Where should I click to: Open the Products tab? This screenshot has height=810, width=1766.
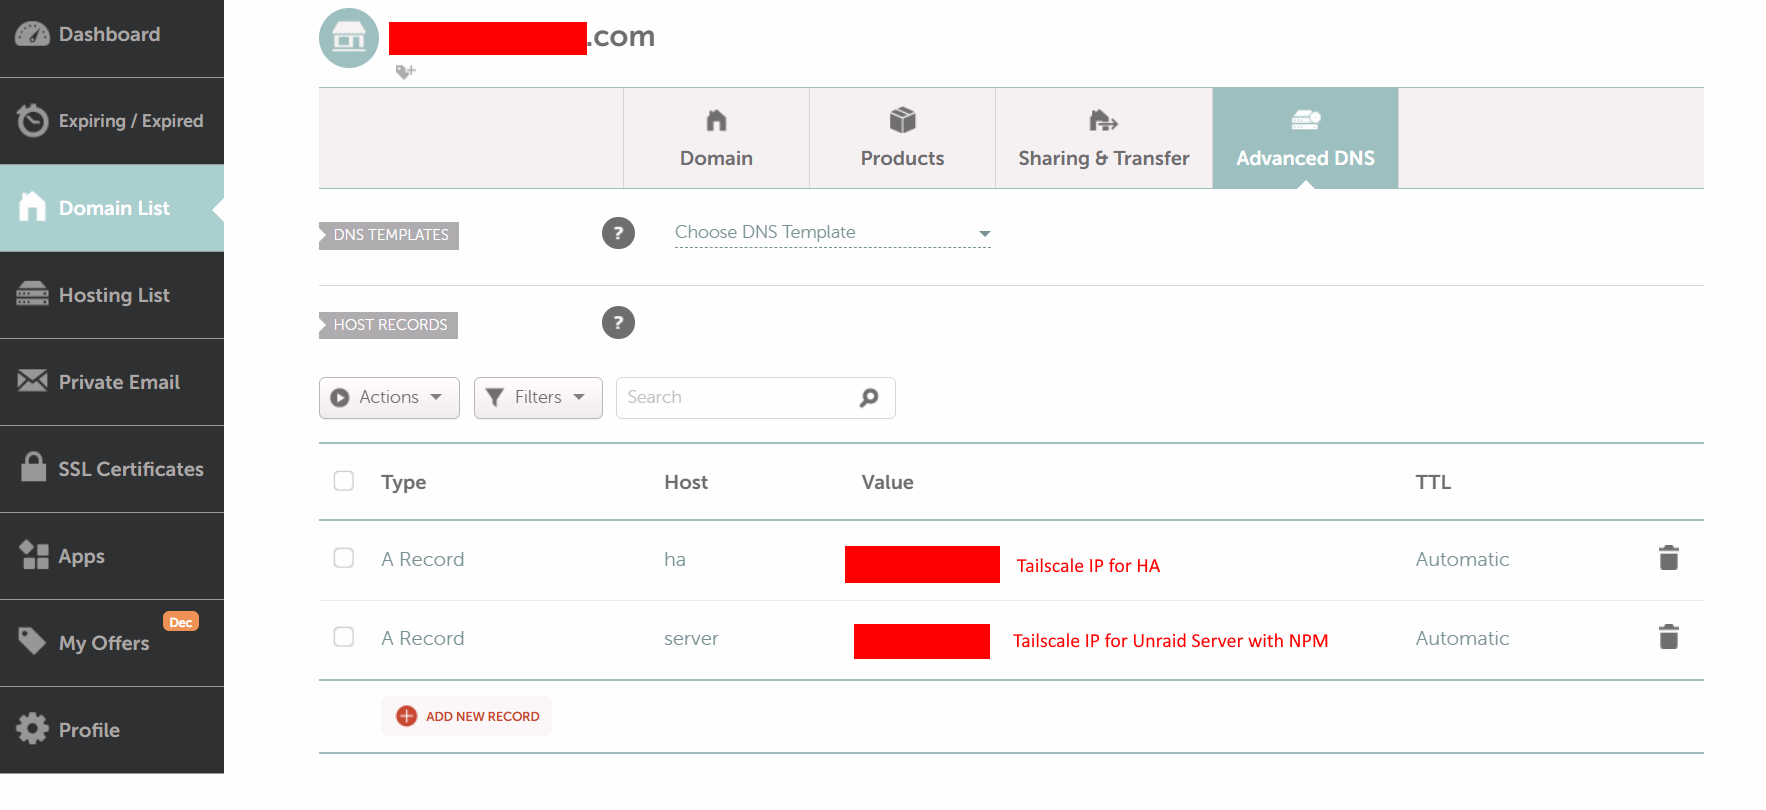(902, 138)
